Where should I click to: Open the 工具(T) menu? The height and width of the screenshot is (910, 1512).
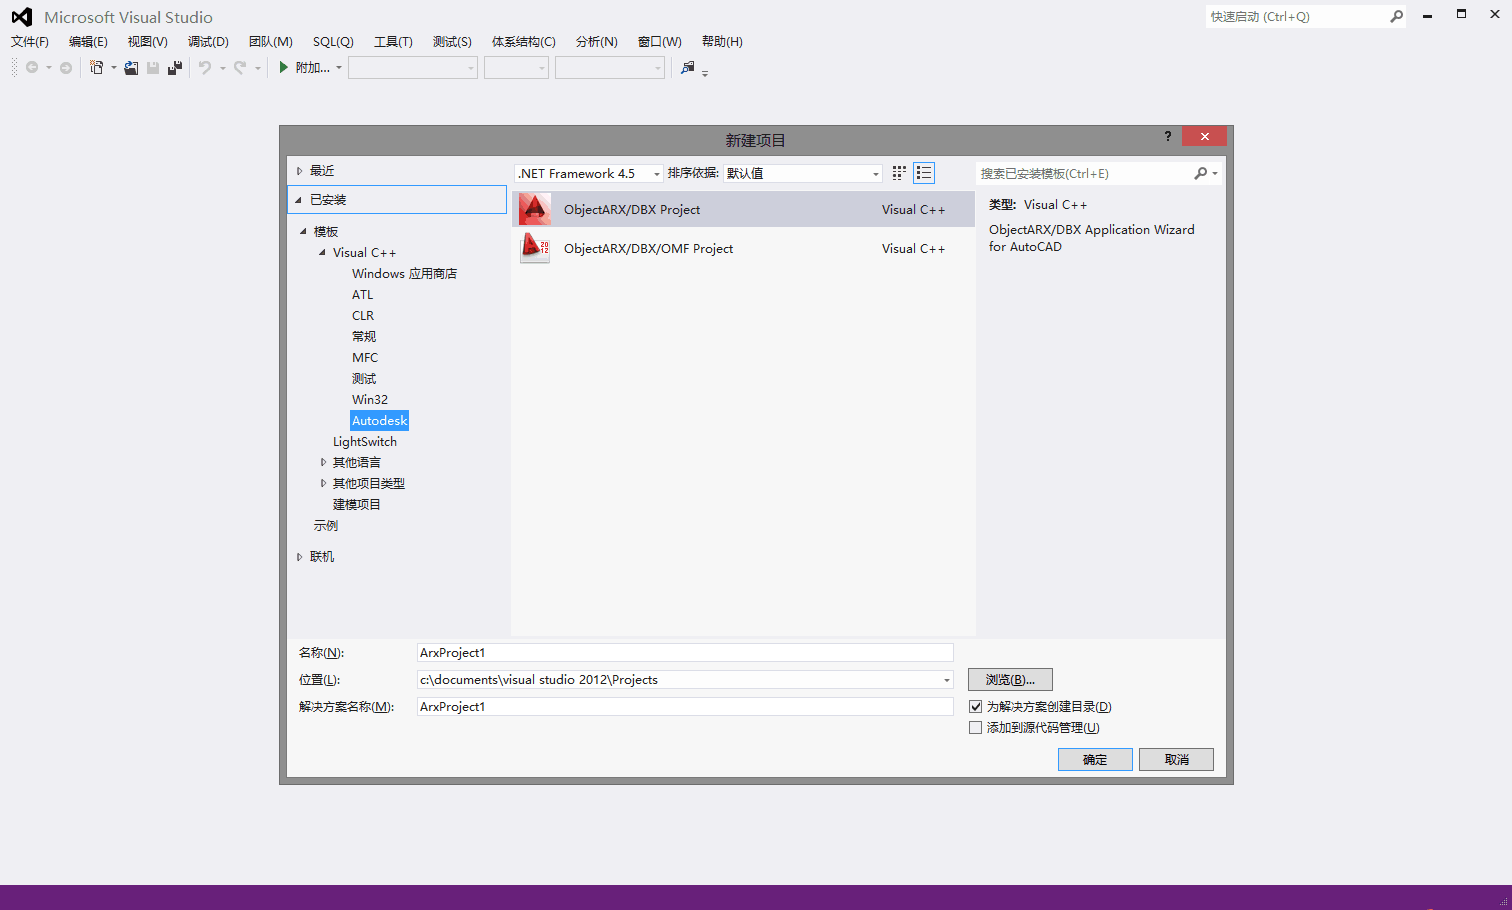393,41
